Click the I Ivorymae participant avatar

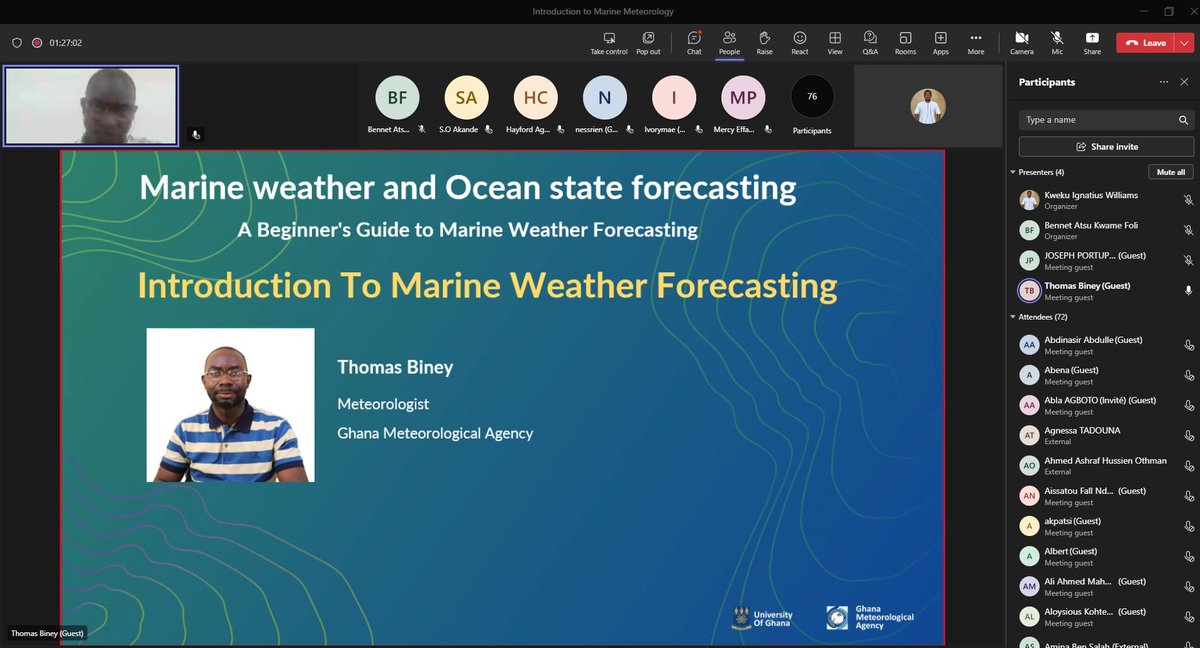coord(673,98)
